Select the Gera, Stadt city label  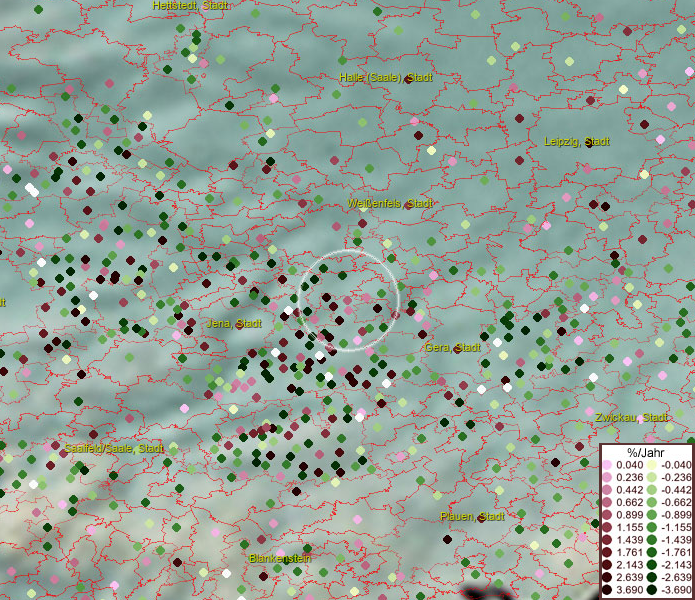(453, 347)
